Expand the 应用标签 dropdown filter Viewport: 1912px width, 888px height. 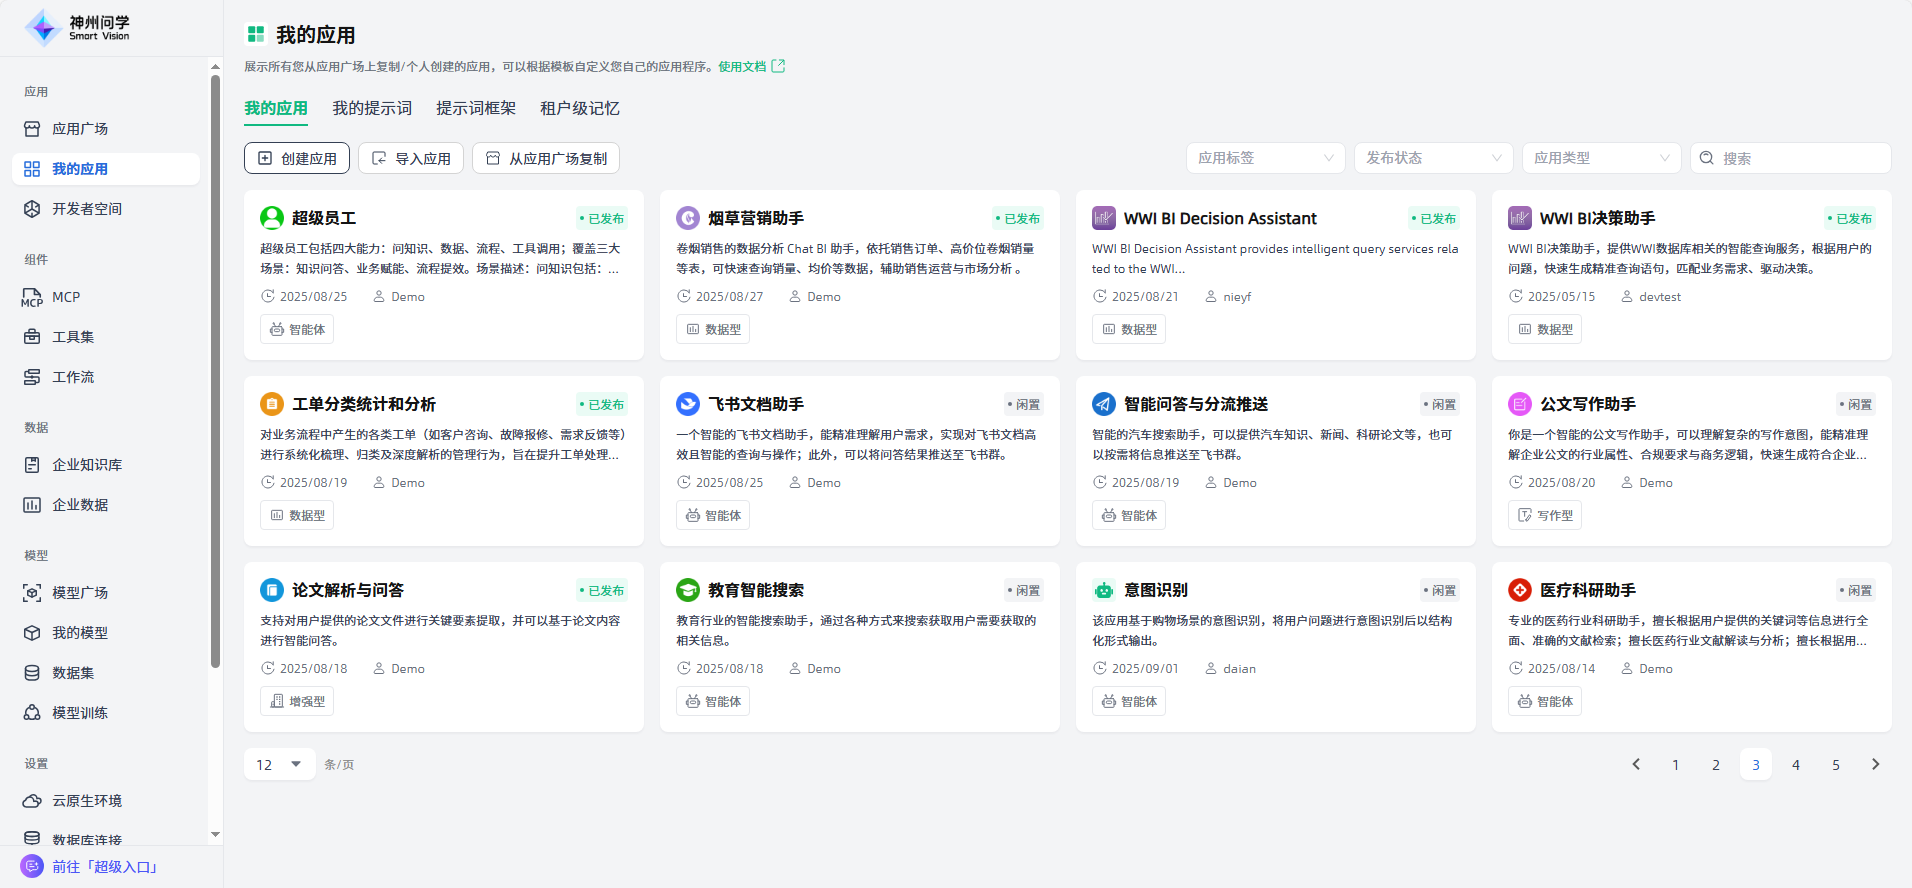tap(1265, 158)
